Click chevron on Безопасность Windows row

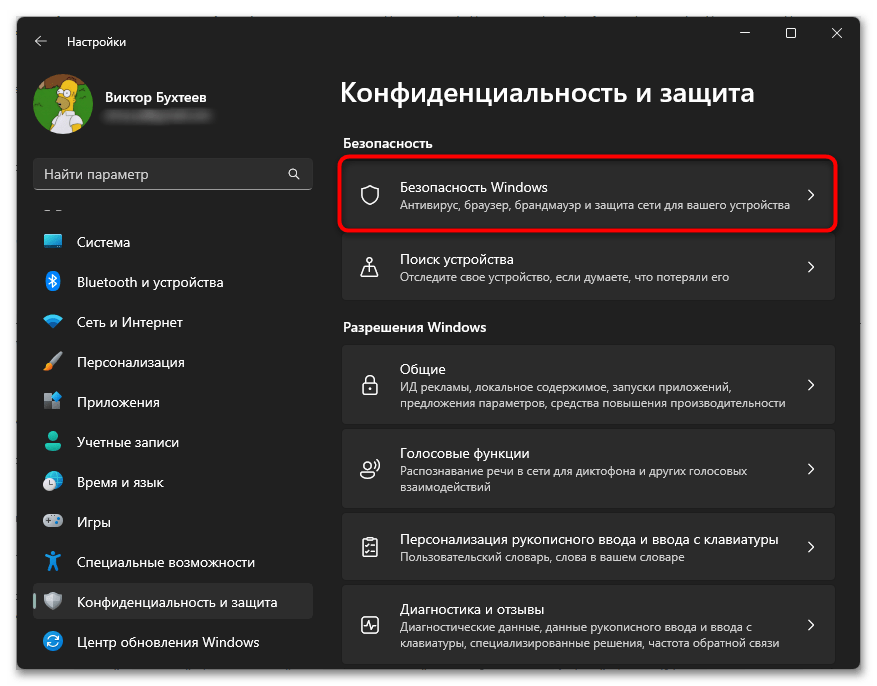point(811,195)
